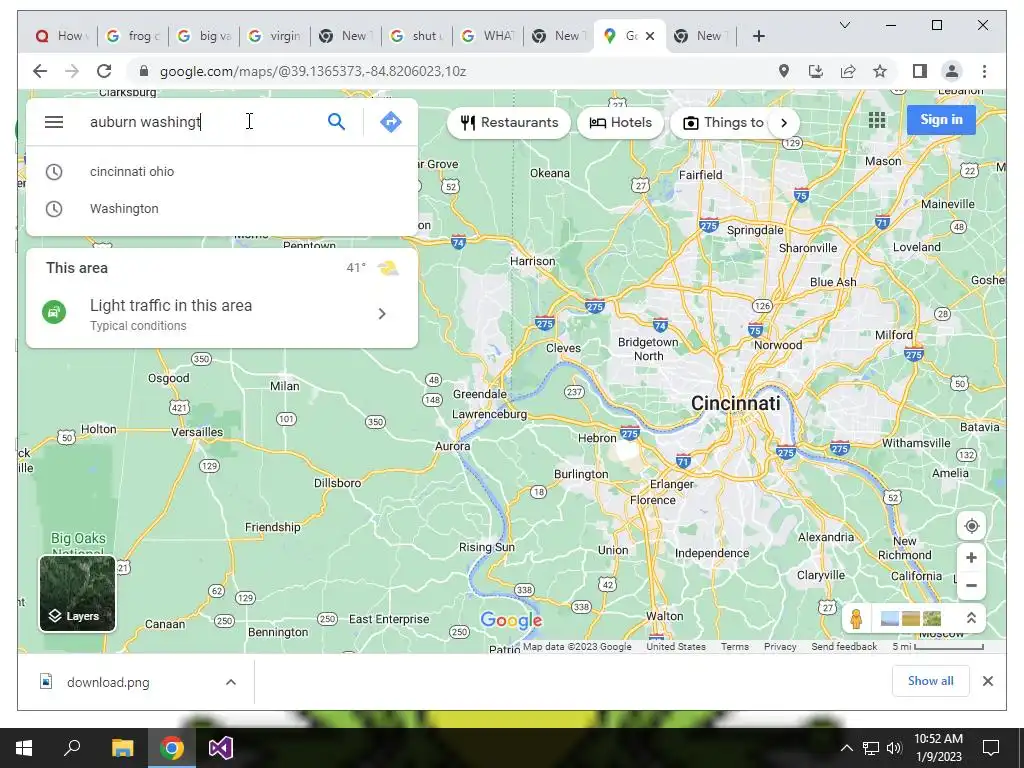Switch to the "frog" Google tab
The width and height of the screenshot is (1024, 768).
click(133, 36)
